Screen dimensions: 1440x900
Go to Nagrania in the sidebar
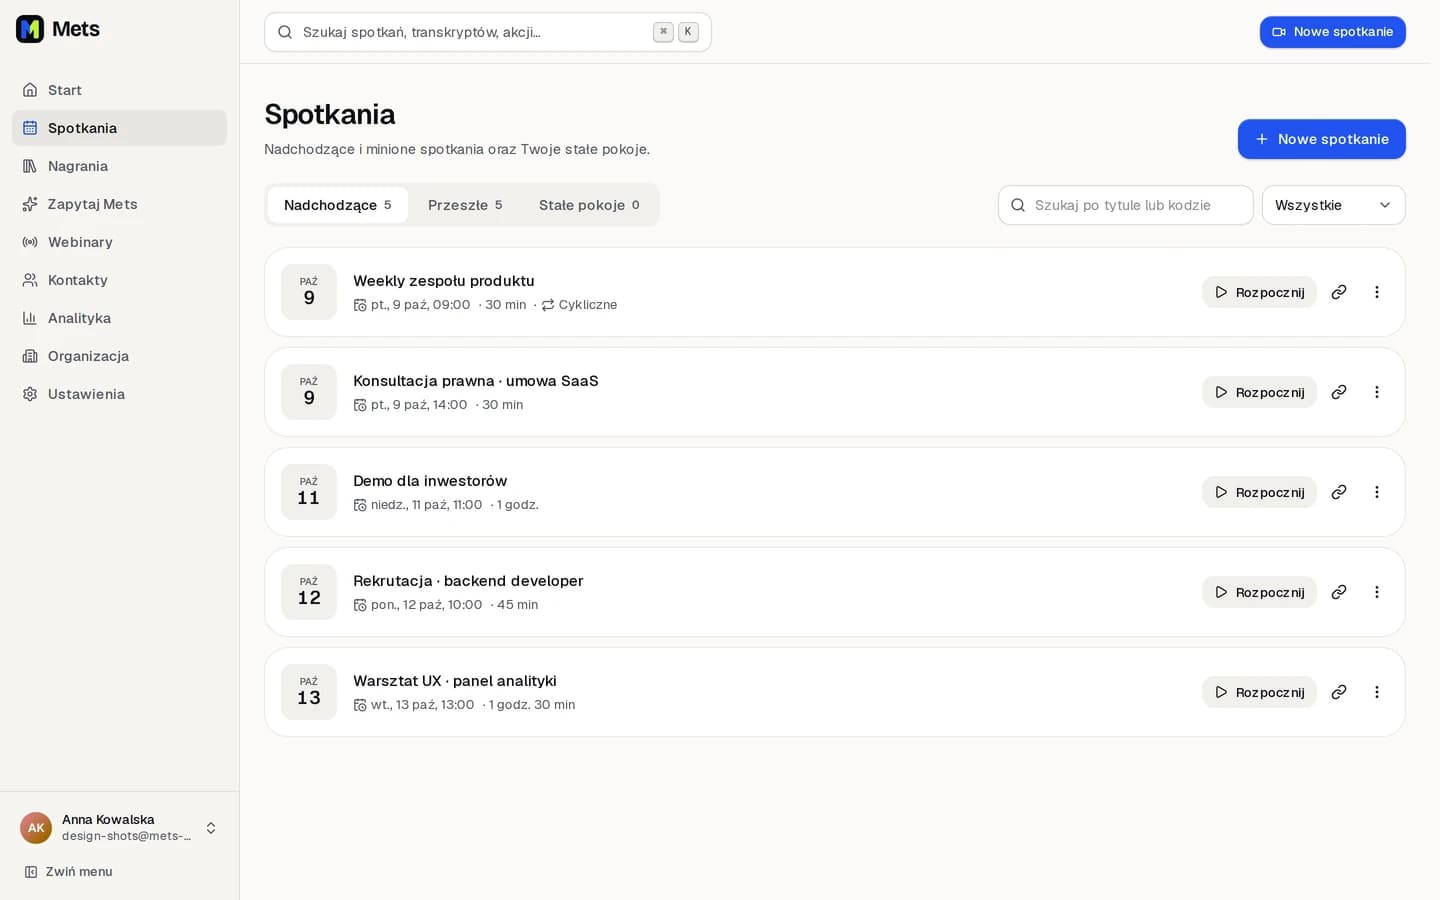point(119,166)
